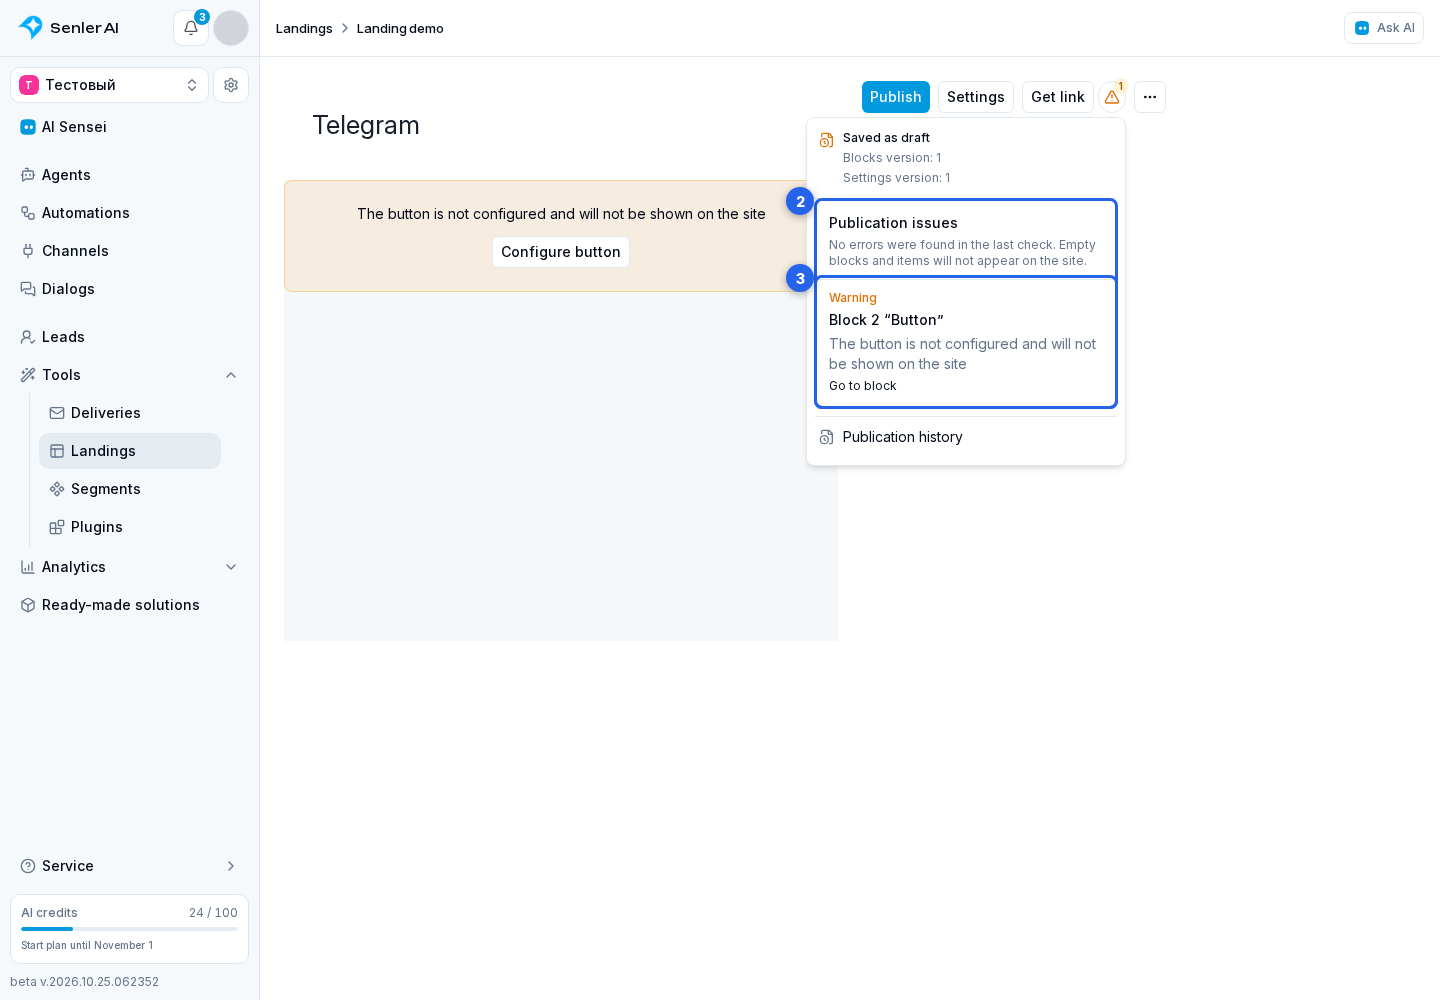Click Start plan until November 1 text
This screenshot has width=1440, height=1000.
(x=87, y=945)
